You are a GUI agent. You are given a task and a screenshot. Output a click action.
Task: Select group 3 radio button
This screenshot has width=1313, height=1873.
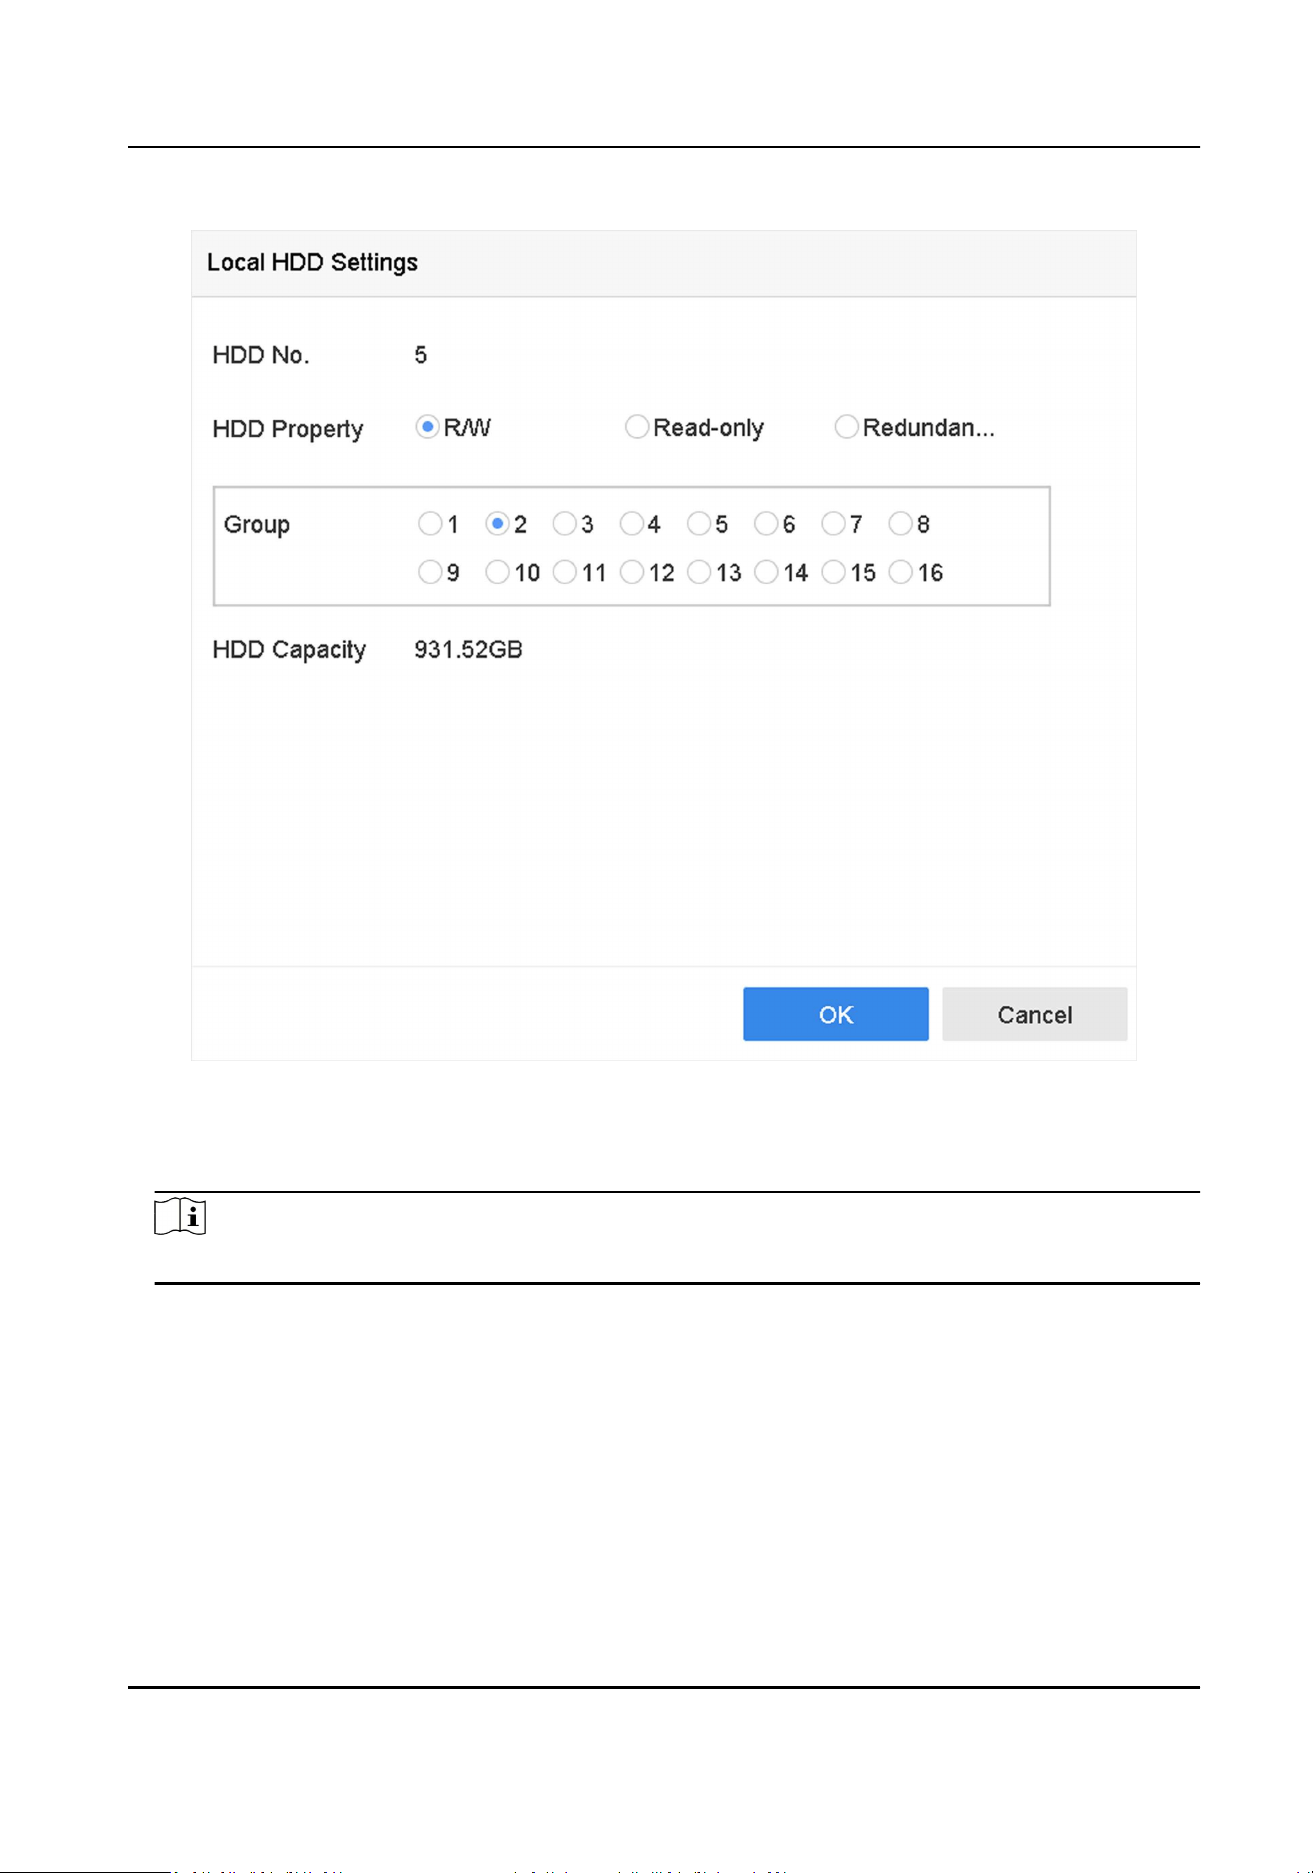pyautogui.click(x=564, y=523)
